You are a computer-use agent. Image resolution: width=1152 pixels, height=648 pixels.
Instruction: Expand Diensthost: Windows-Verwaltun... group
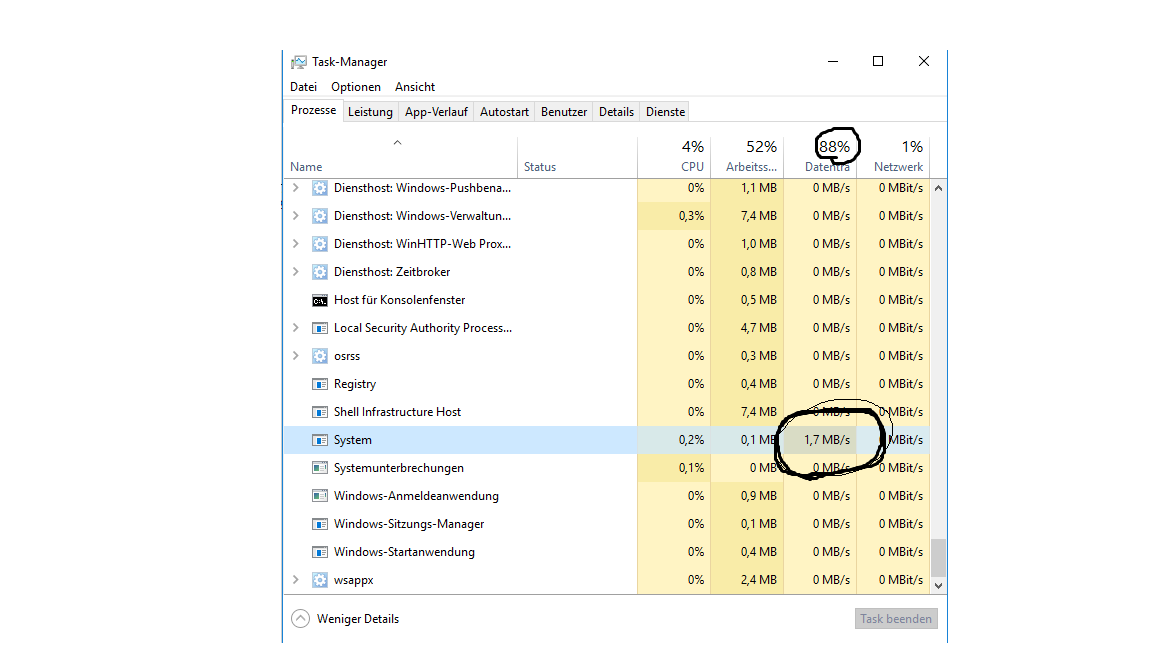coord(295,216)
